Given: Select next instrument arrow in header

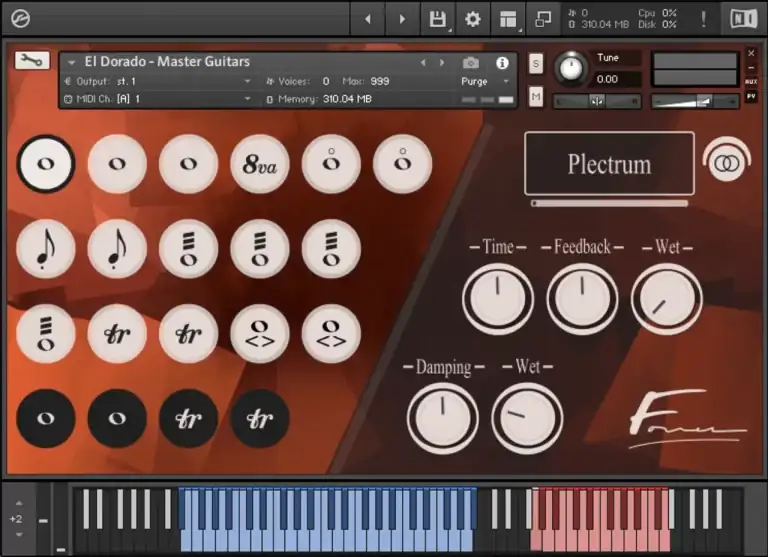Looking at the screenshot, I should (442, 63).
